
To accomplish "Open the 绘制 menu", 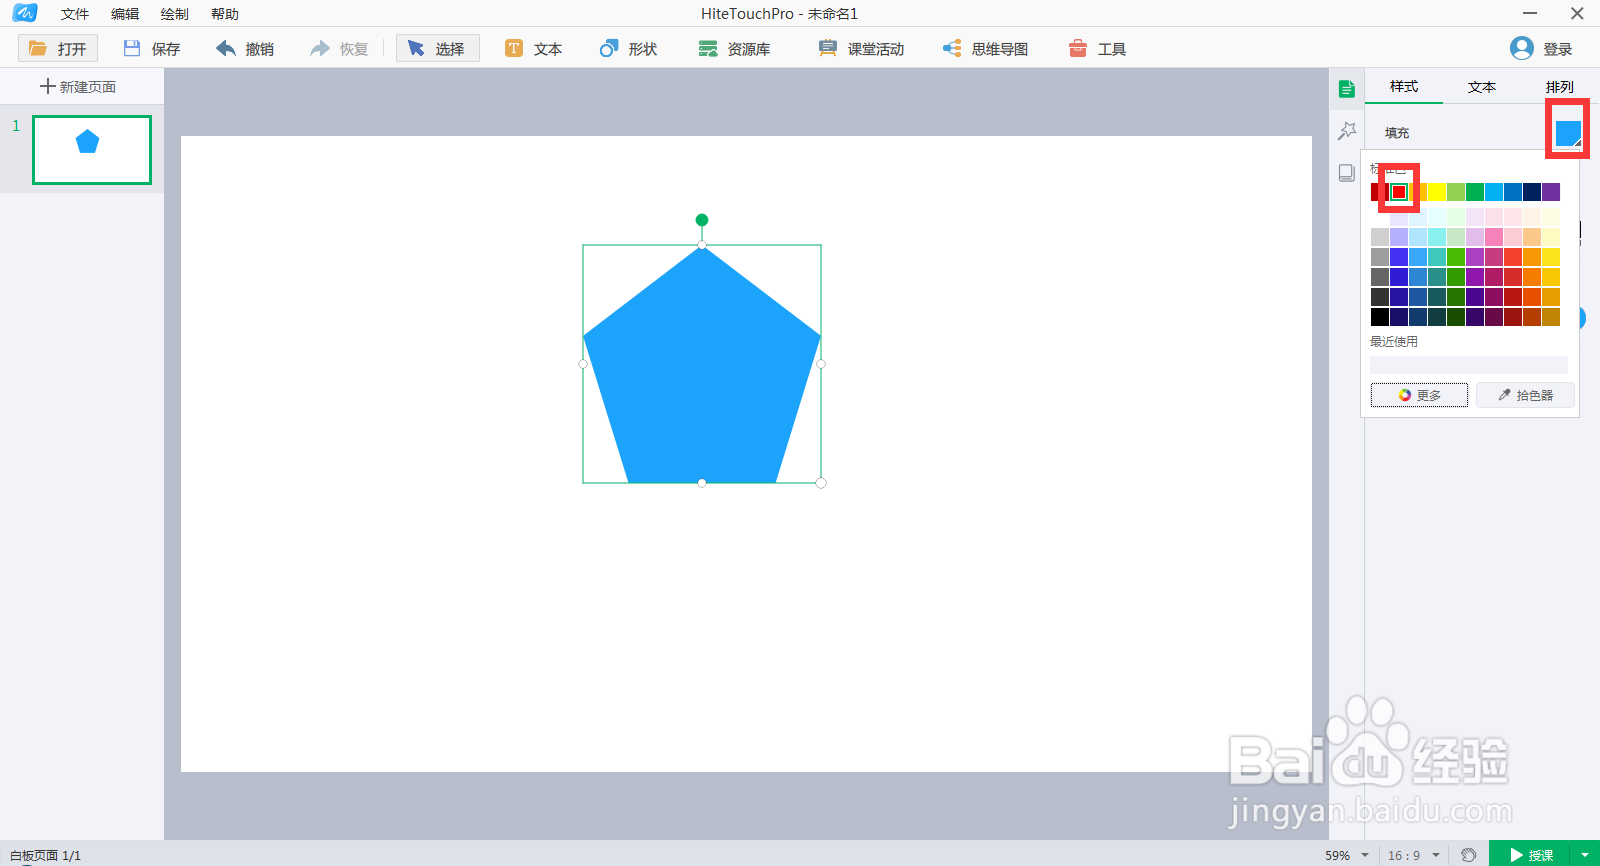I will click(x=175, y=14).
